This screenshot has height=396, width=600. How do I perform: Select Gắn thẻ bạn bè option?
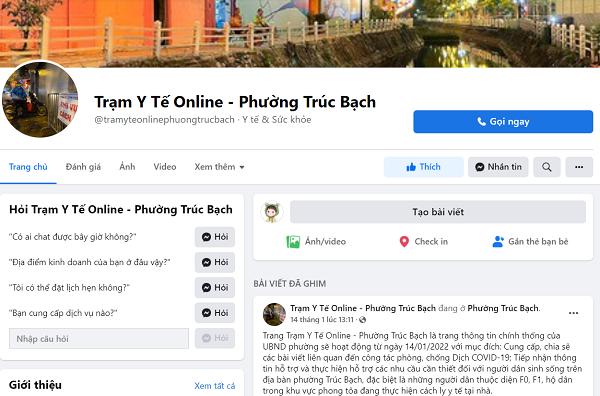[x=530, y=242]
